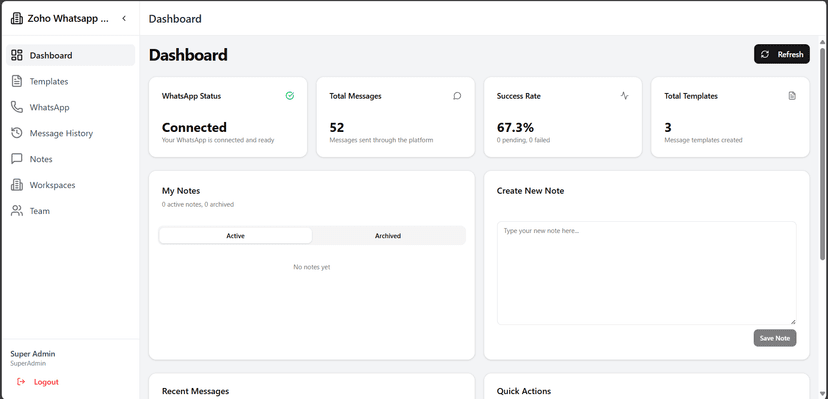Click the red logout arrow icon
Screen dimensions: 828x399
pos(21,382)
